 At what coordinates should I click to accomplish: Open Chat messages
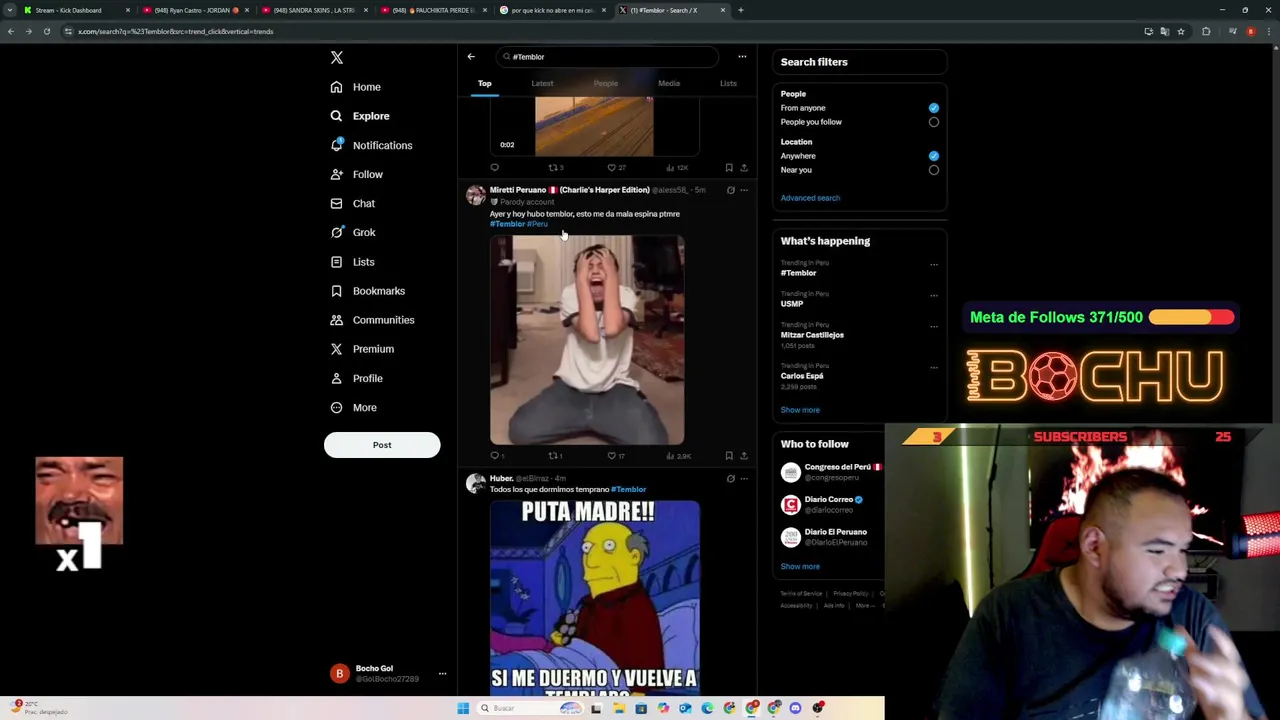pos(353,203)
